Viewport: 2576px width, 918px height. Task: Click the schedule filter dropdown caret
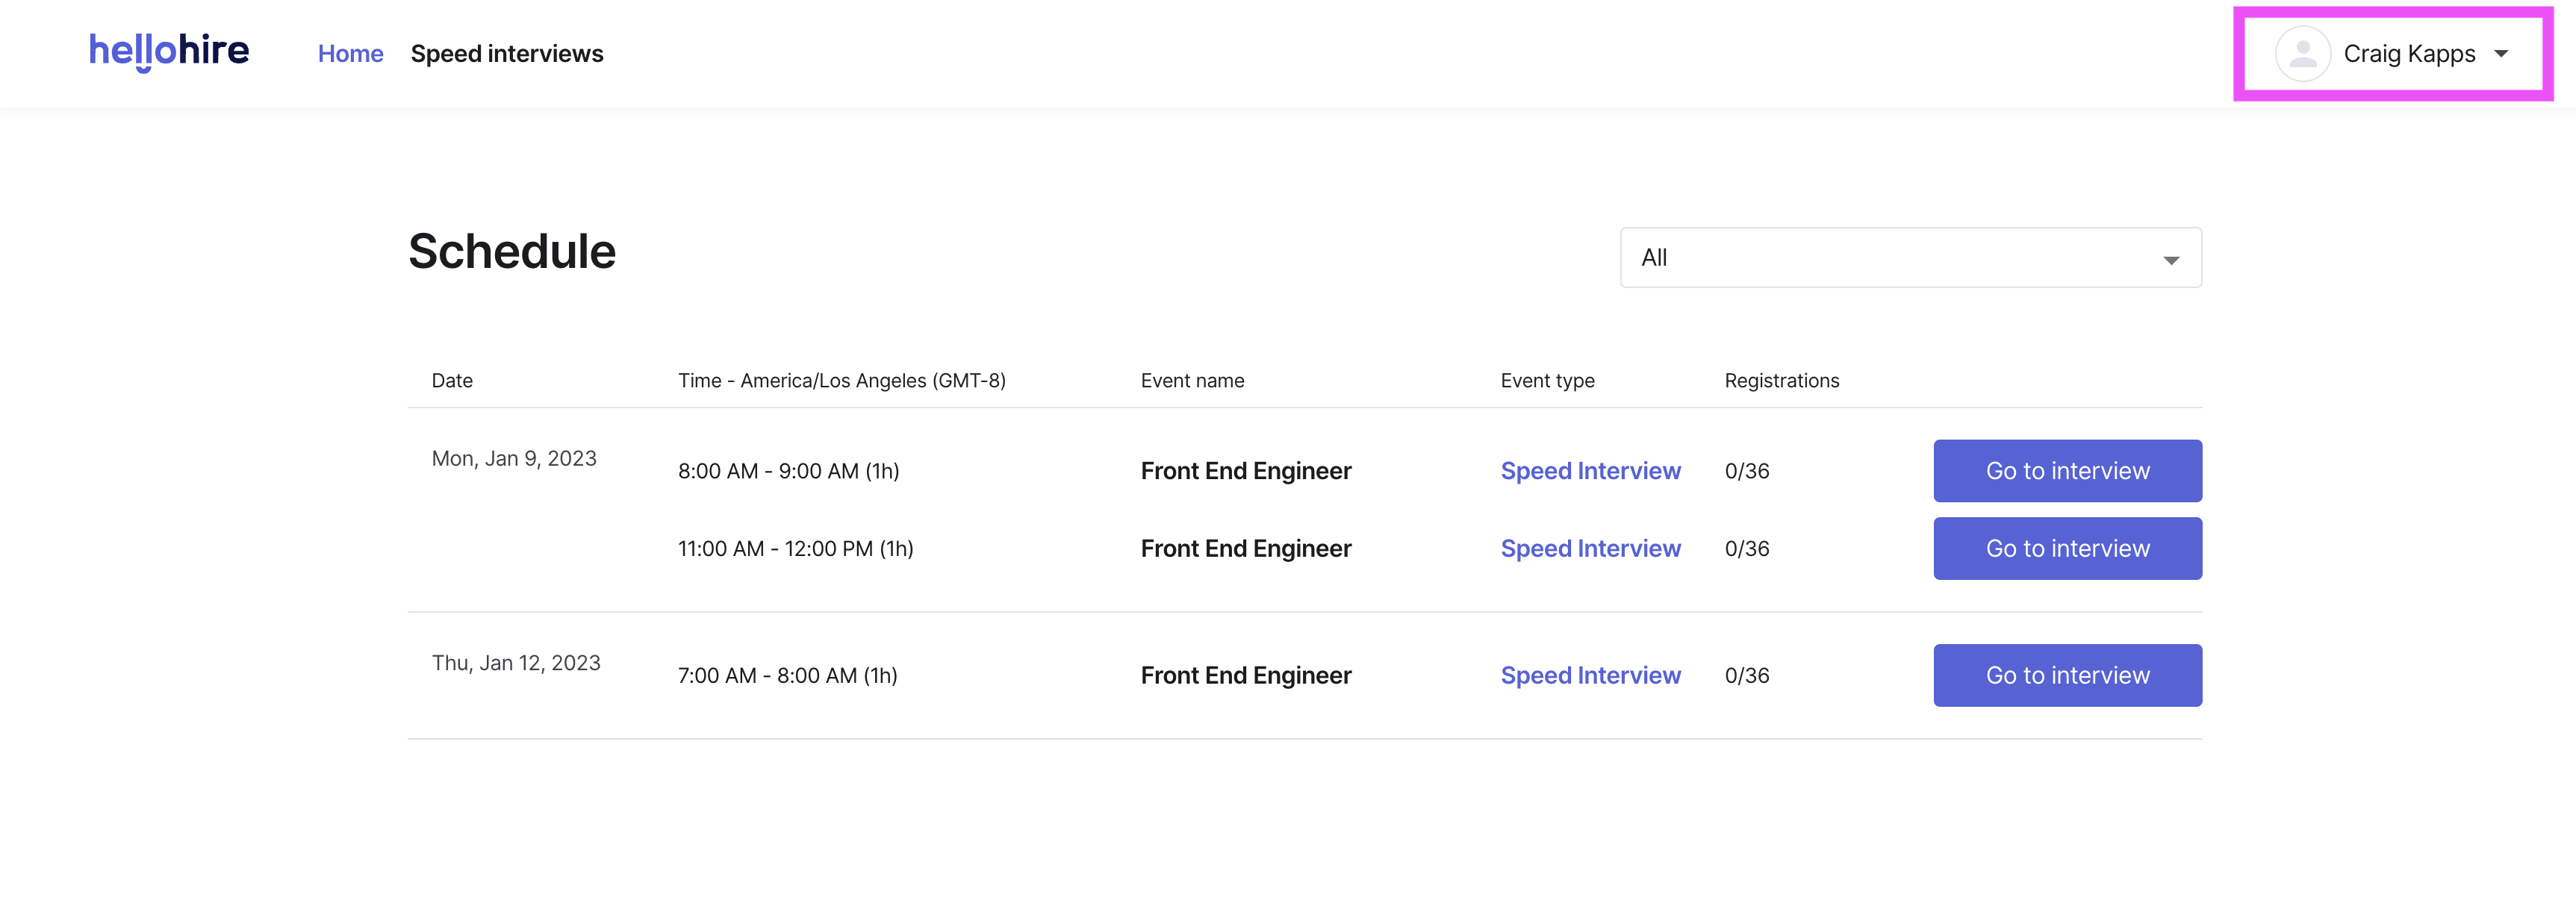coord(2170,260)
